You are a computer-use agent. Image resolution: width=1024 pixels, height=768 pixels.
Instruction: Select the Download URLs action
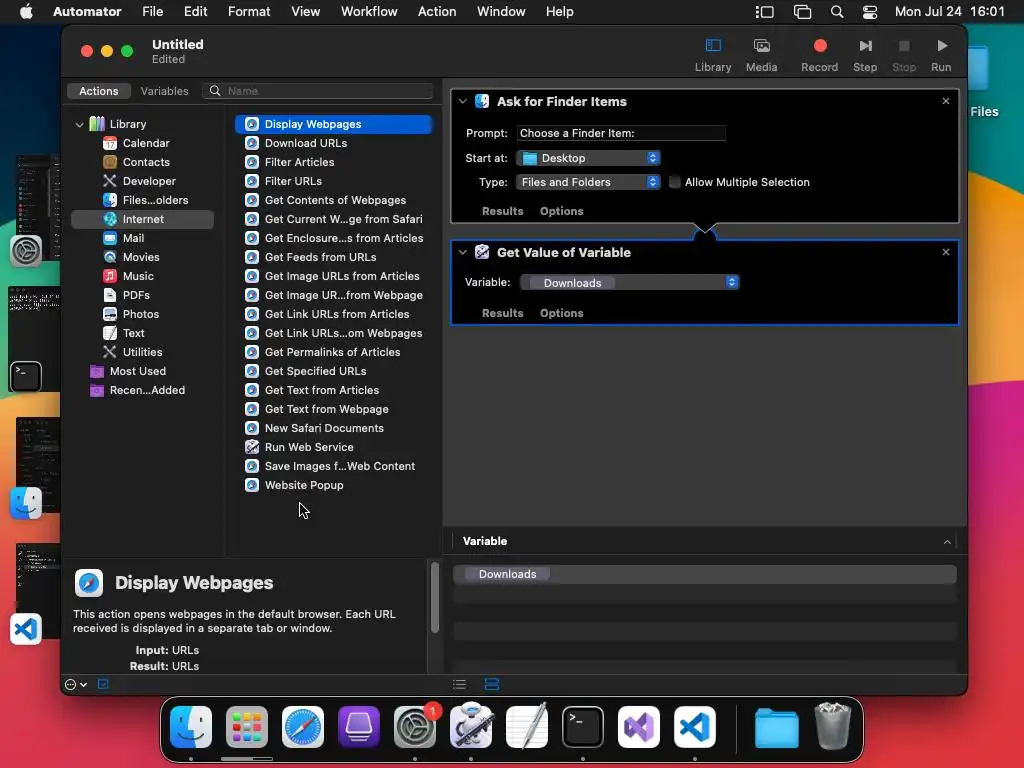point(306,143)
